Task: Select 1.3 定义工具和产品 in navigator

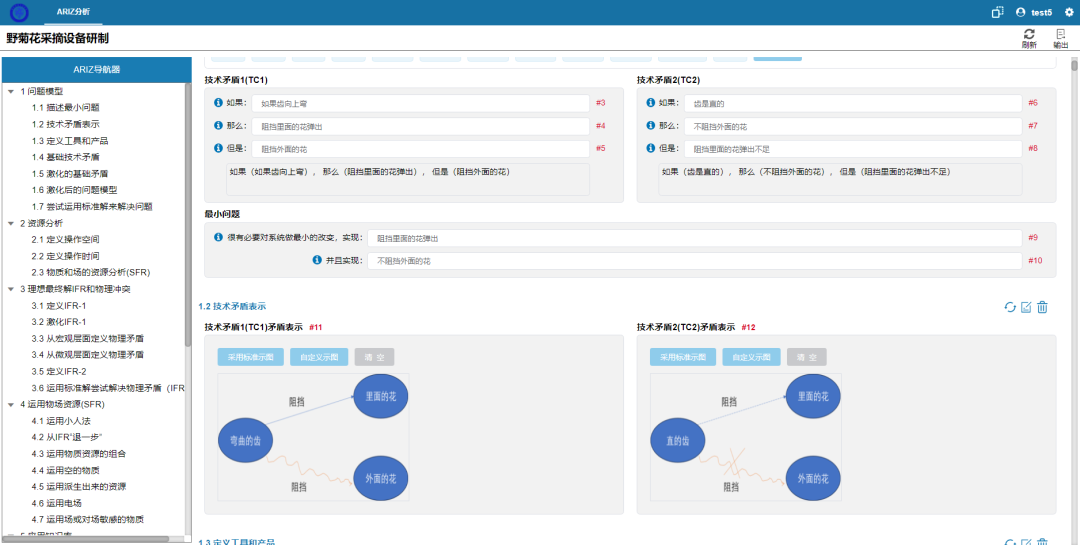Action: point(72,141)
